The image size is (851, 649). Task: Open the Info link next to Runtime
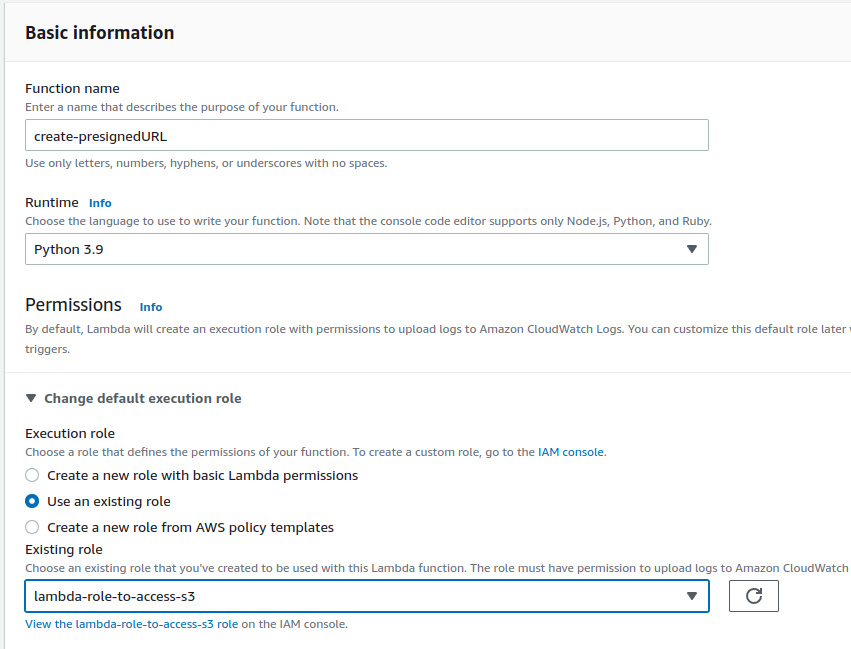(x=100, y=203)
